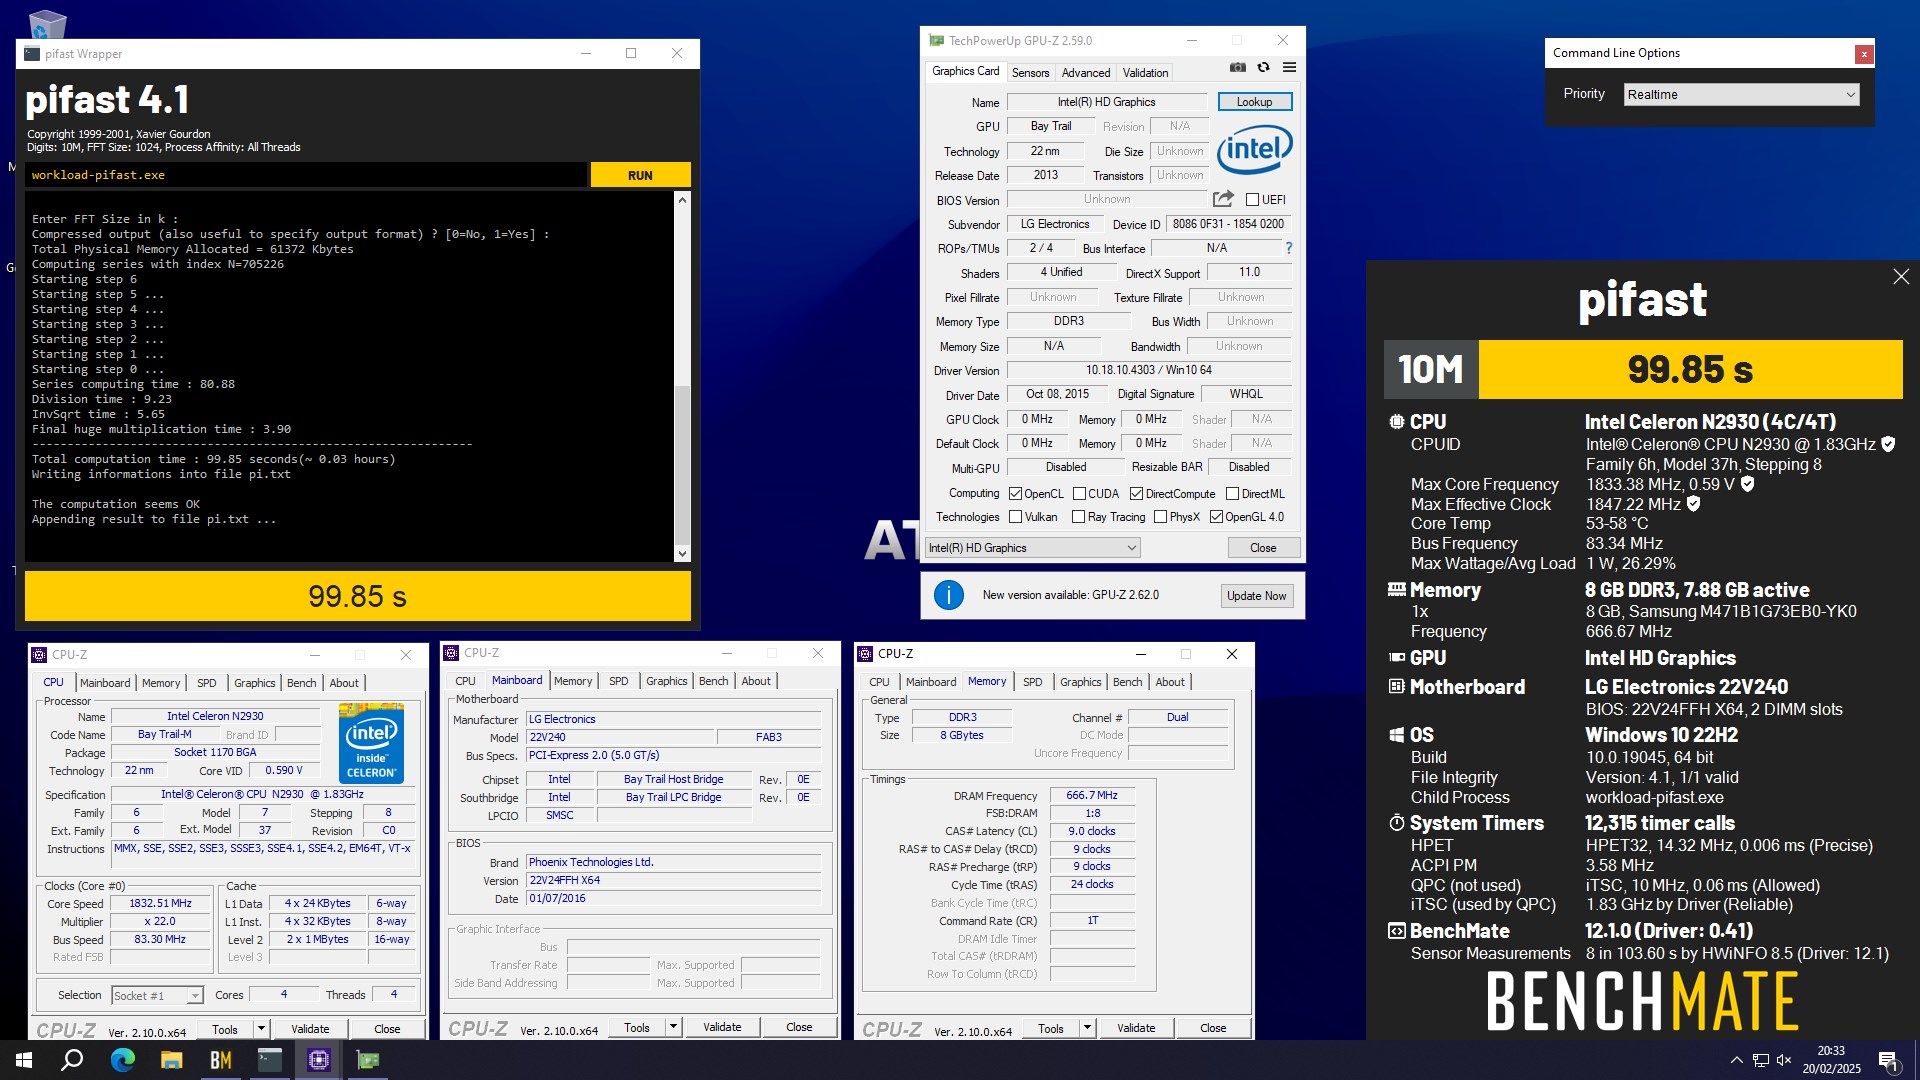Switch to CPU-Z taskbar icon

click(x=319, y=1060)
